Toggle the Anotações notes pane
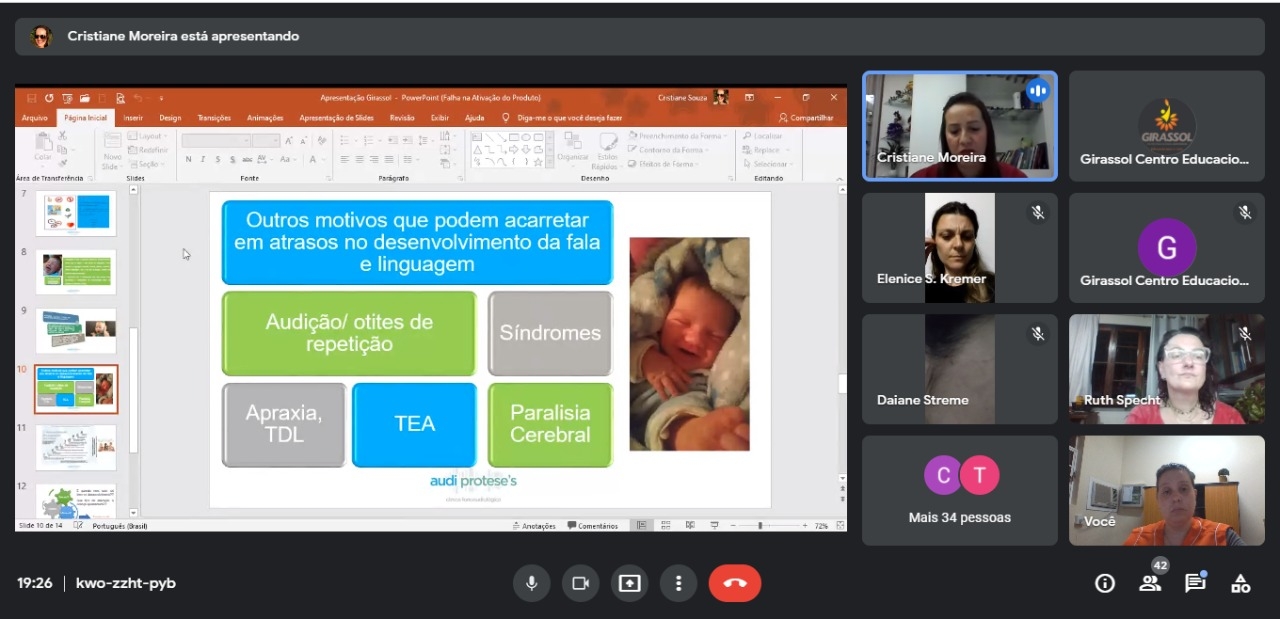This screenshot has width=1280, height=619. (x=534, y=525)
